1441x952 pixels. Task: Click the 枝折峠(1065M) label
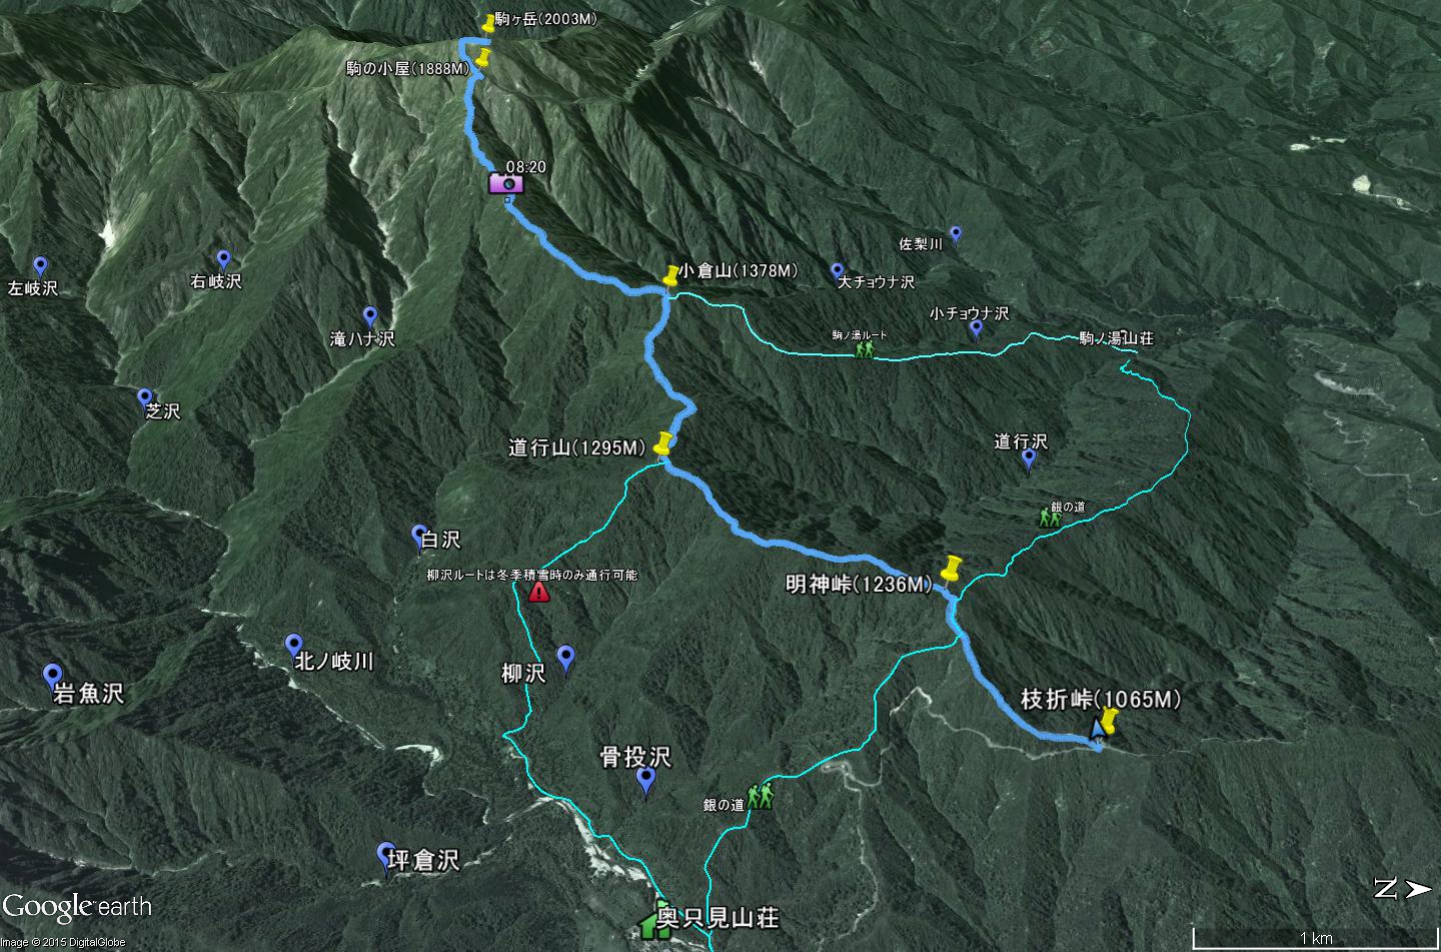[1100, 699]
